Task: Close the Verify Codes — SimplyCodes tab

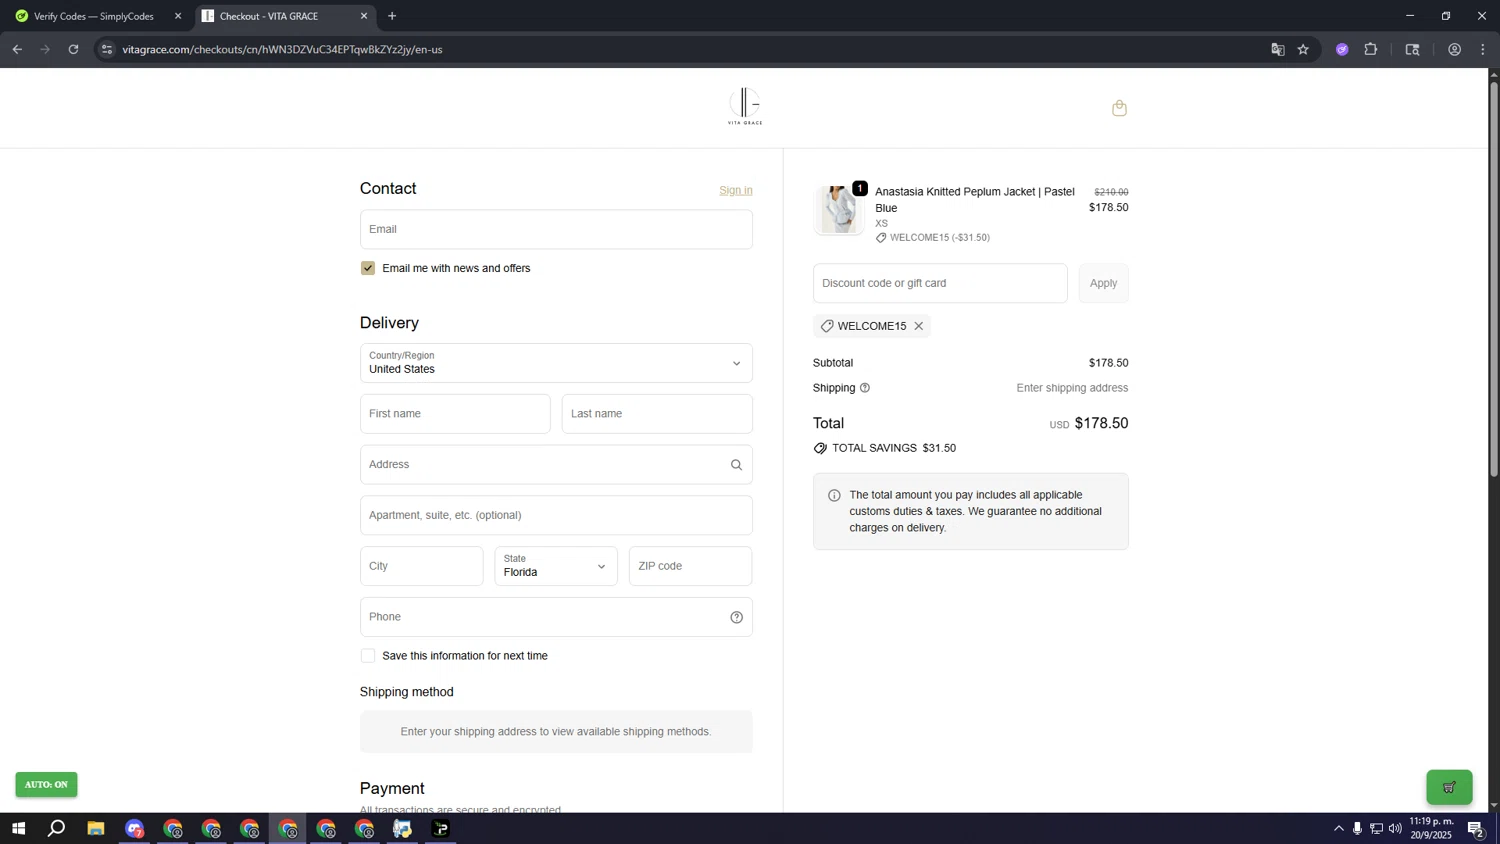Action: coord(178,16)
